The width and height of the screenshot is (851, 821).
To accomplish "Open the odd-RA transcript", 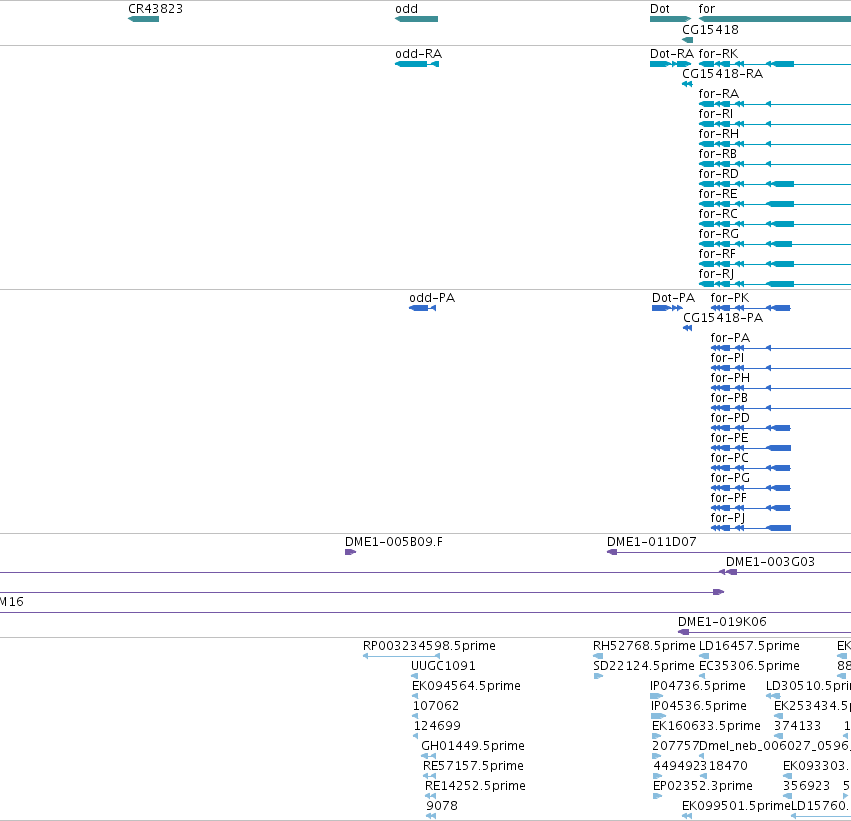I will pos(418,54).
